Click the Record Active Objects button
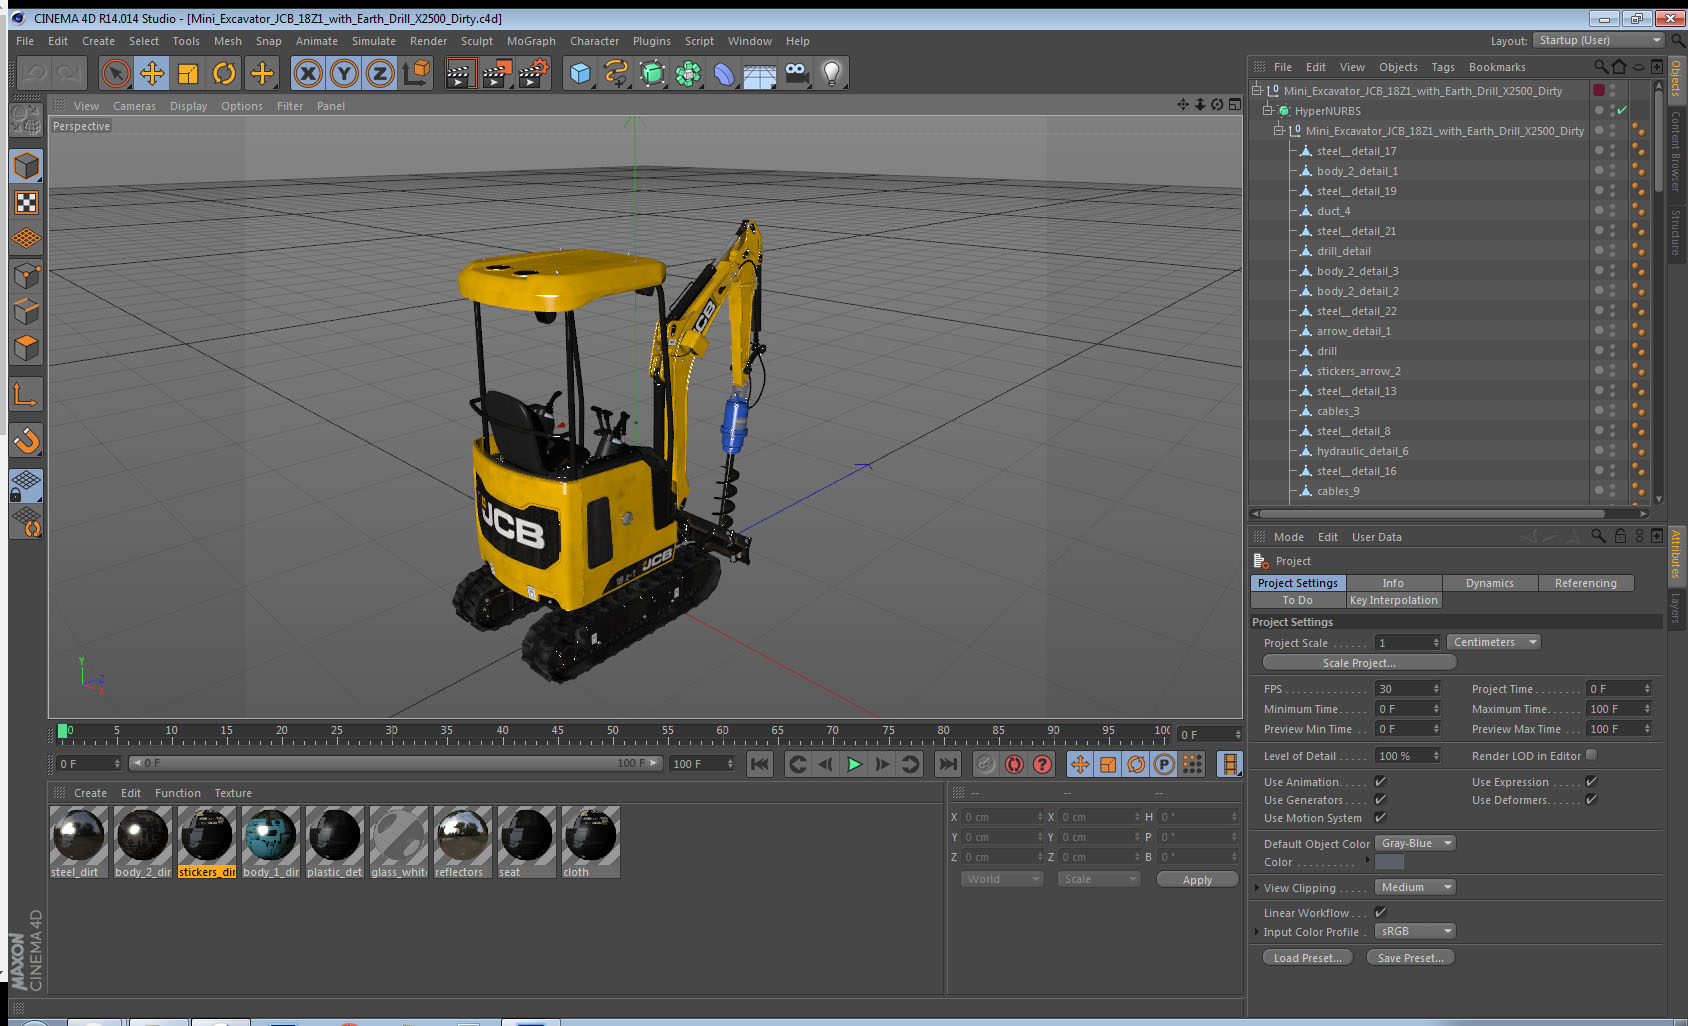Viewport: 1688px width, 1026px height. (986, 764)
